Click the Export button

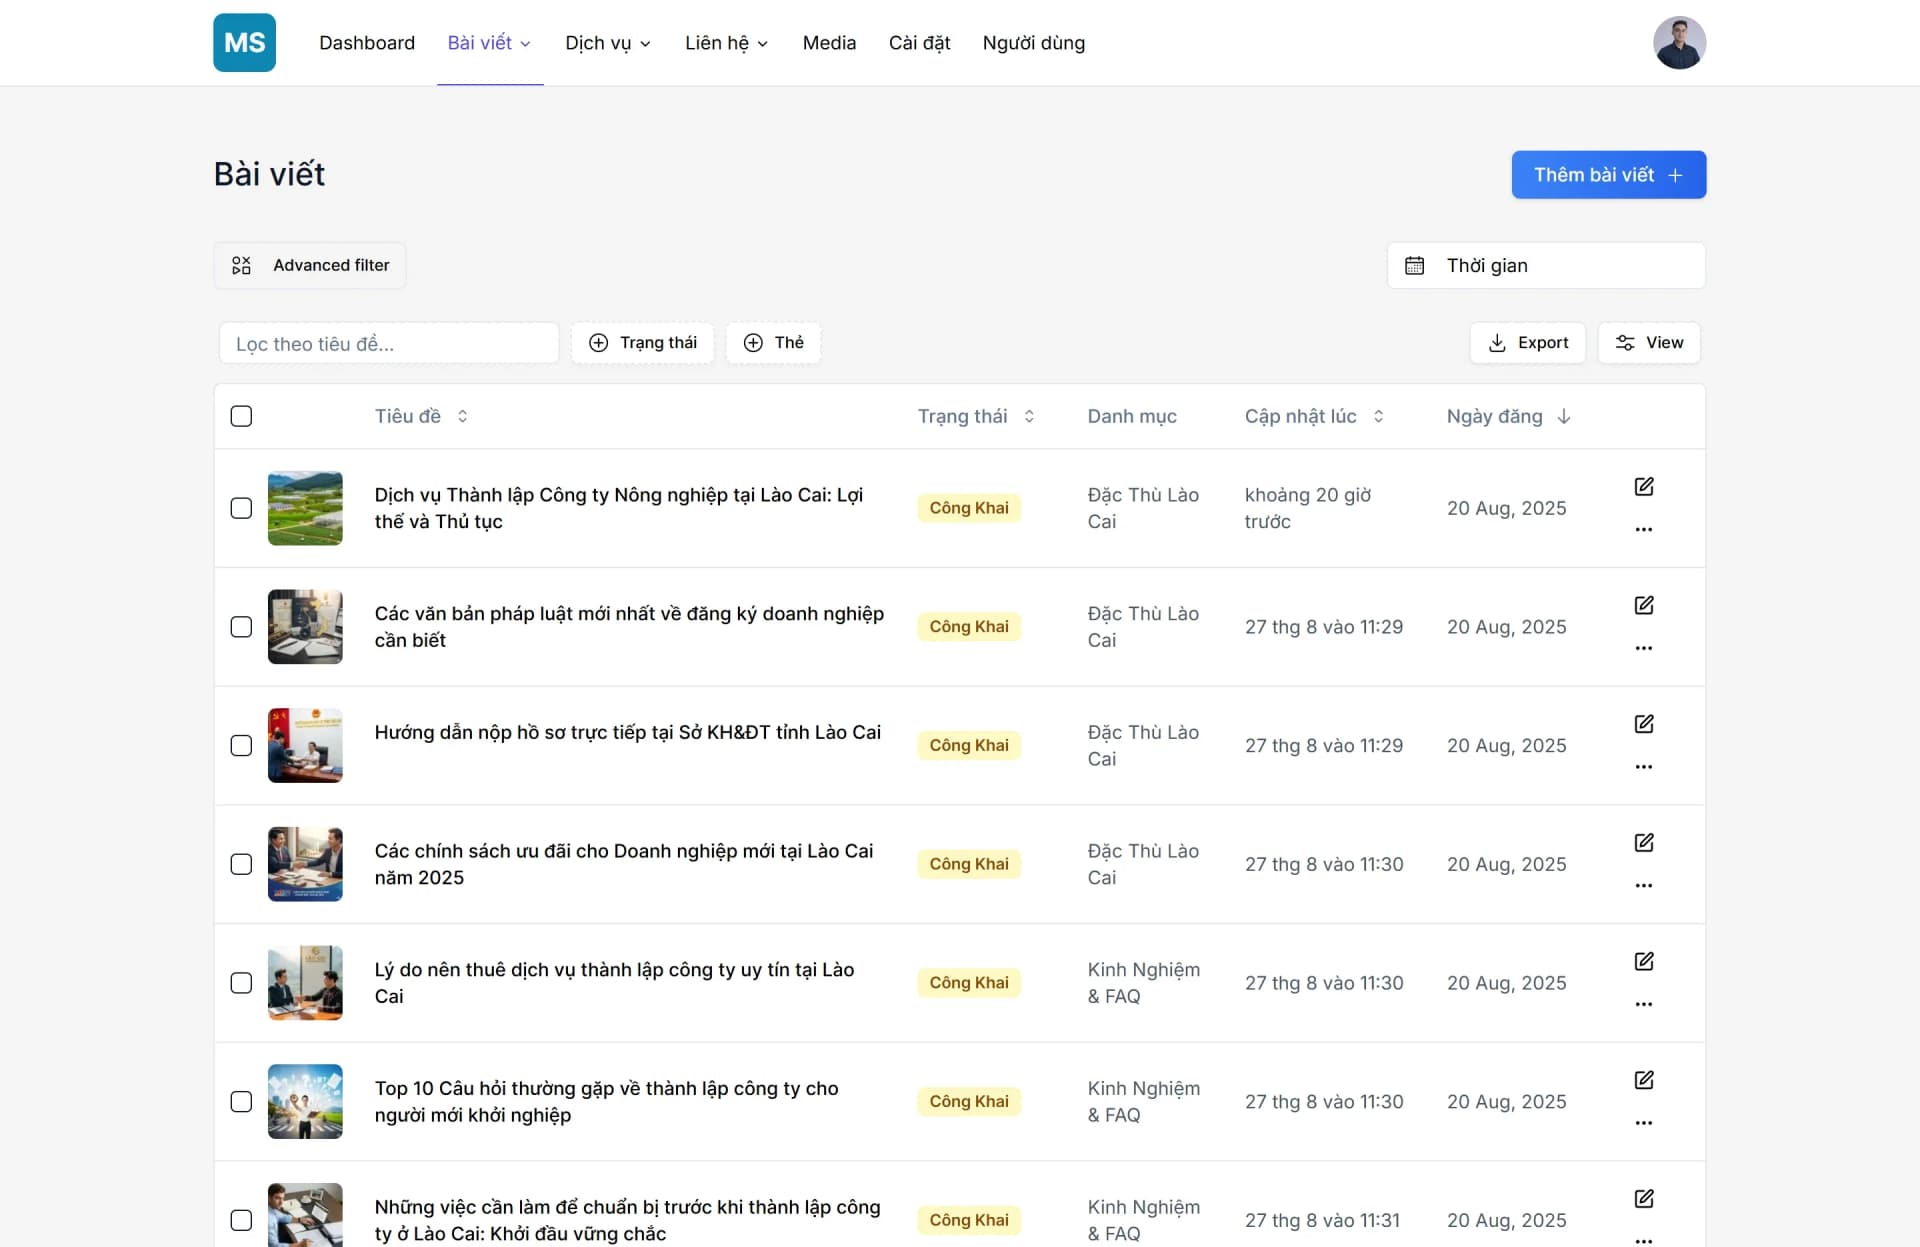(x=1527, y=343)
